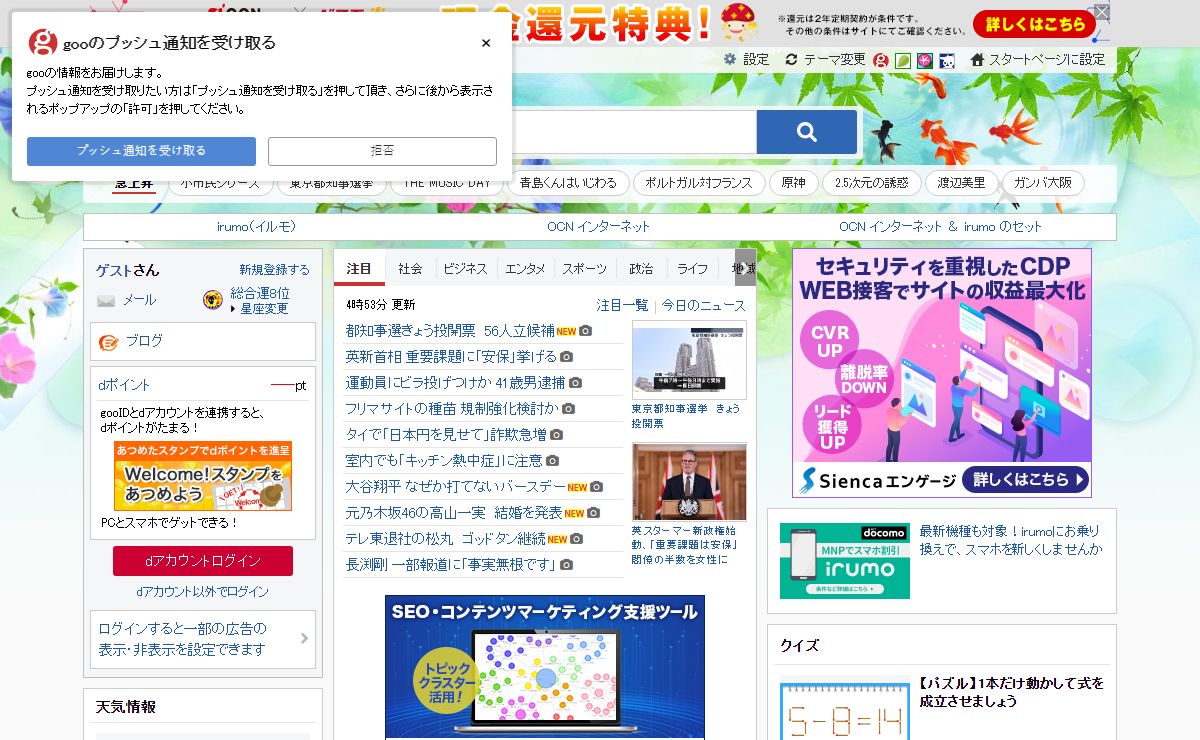Select the pink flower theme icon
1200x740 pixels.
click(x=925, y=60)
